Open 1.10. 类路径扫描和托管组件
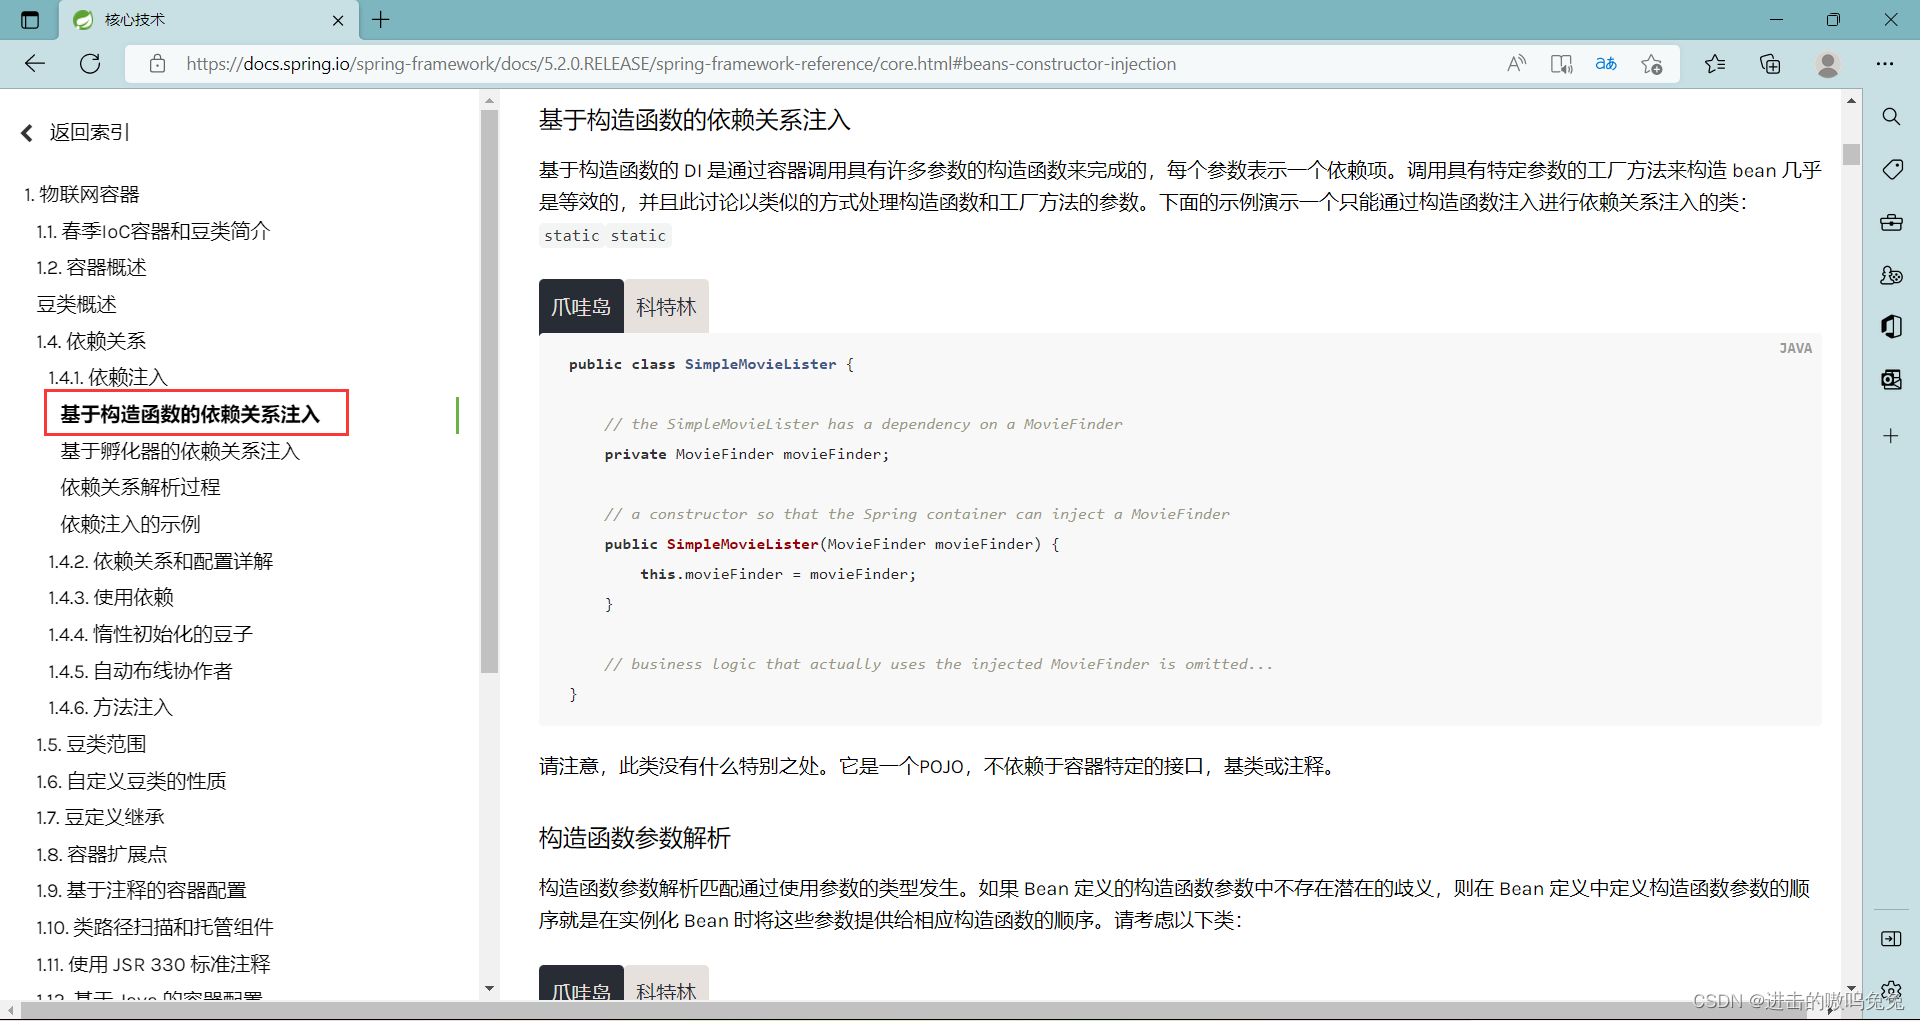The image size is (1920, 1021). [155, 927]
